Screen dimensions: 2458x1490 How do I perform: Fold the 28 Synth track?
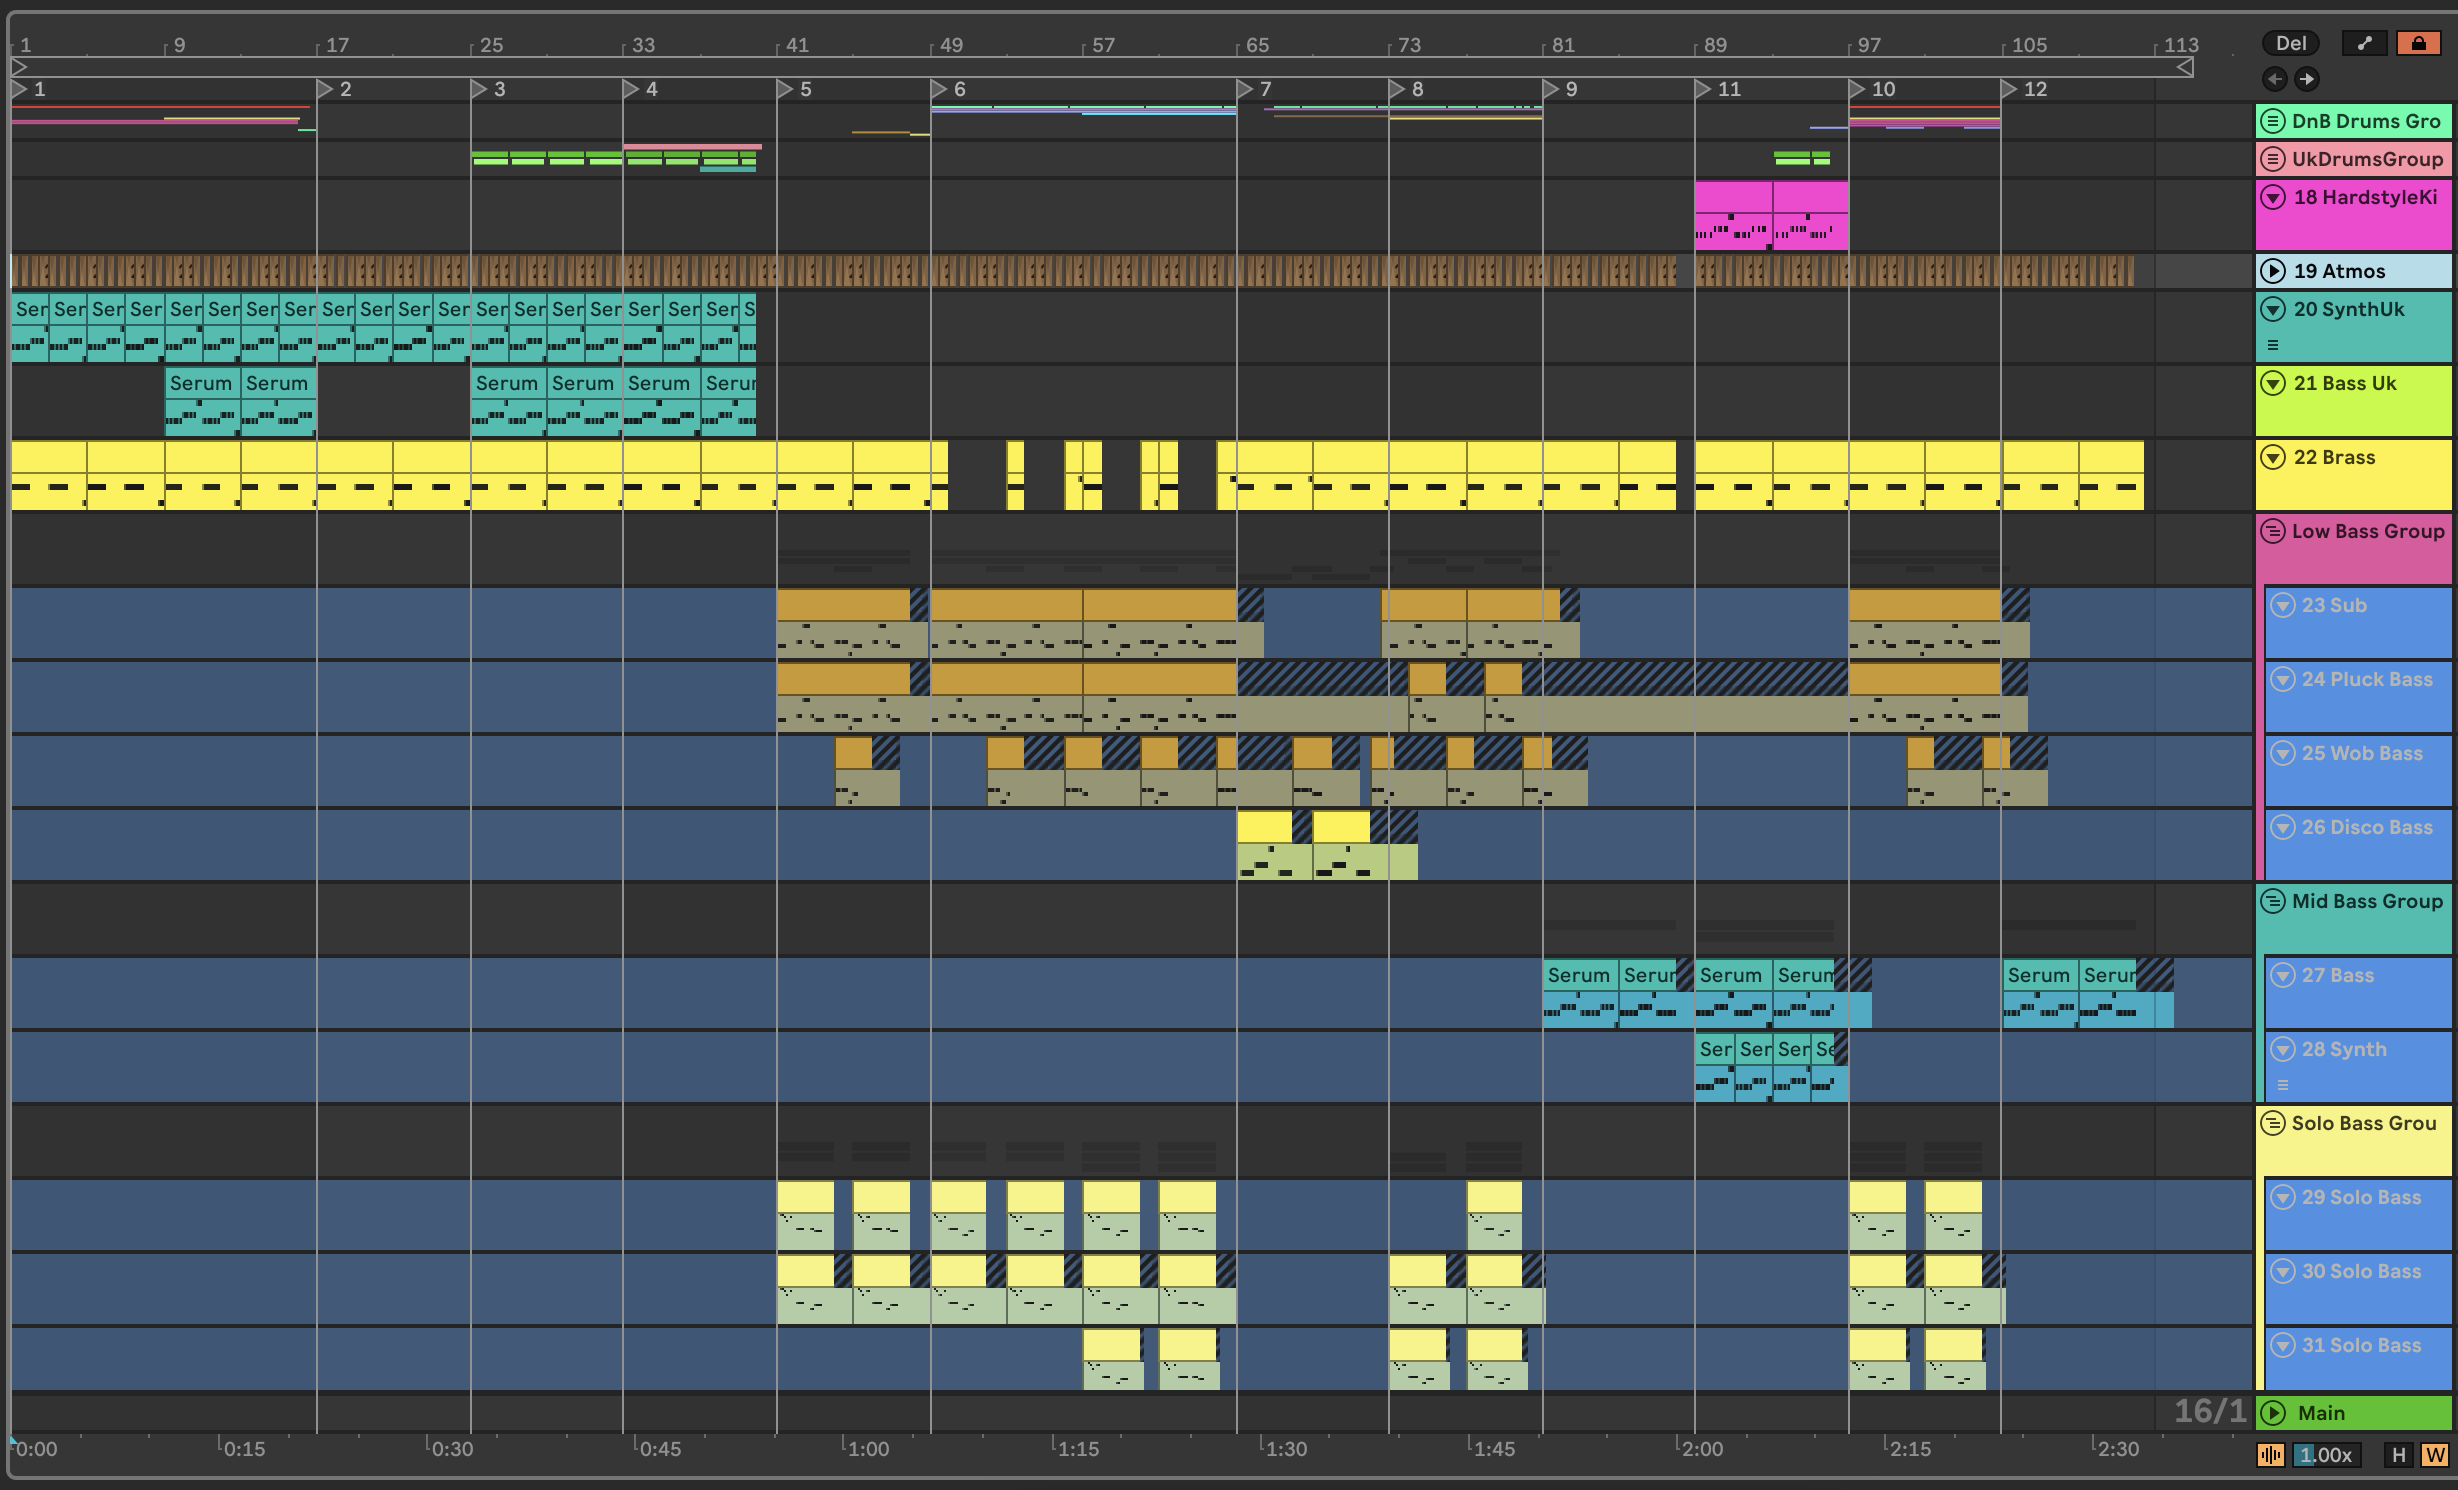[x=2282, y=1049]
